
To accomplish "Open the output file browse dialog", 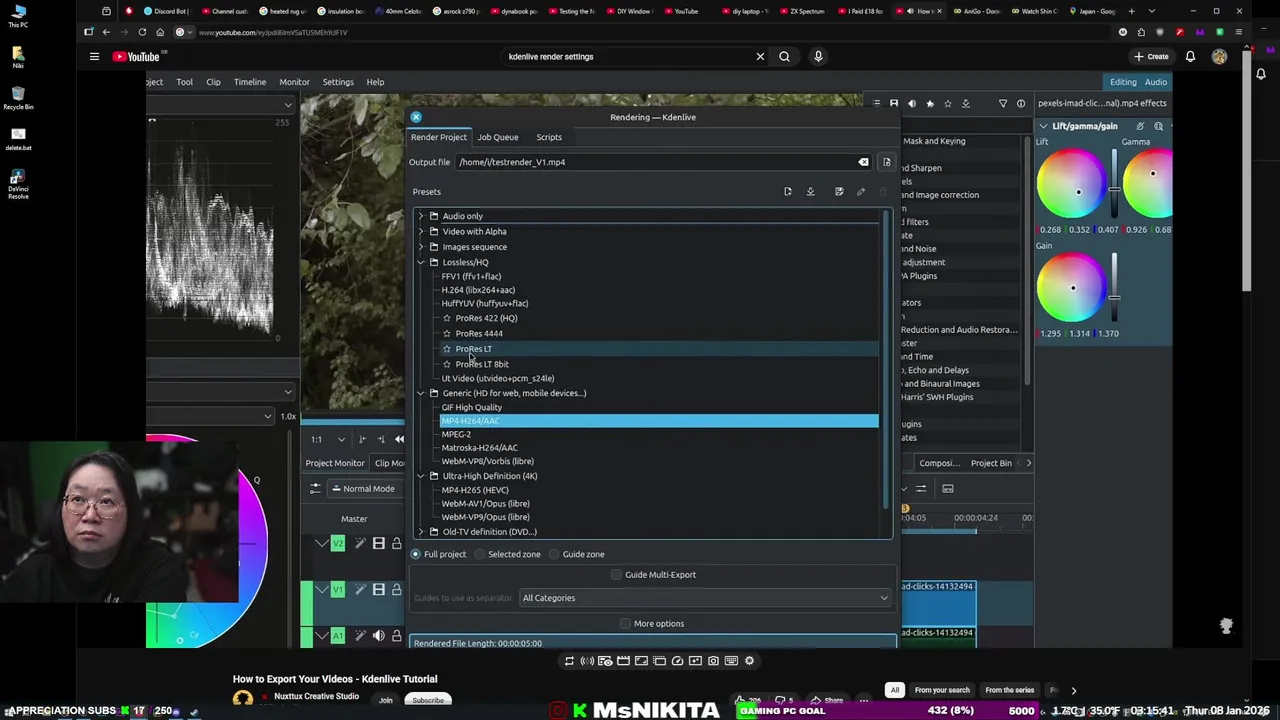I will click(886, 162).
